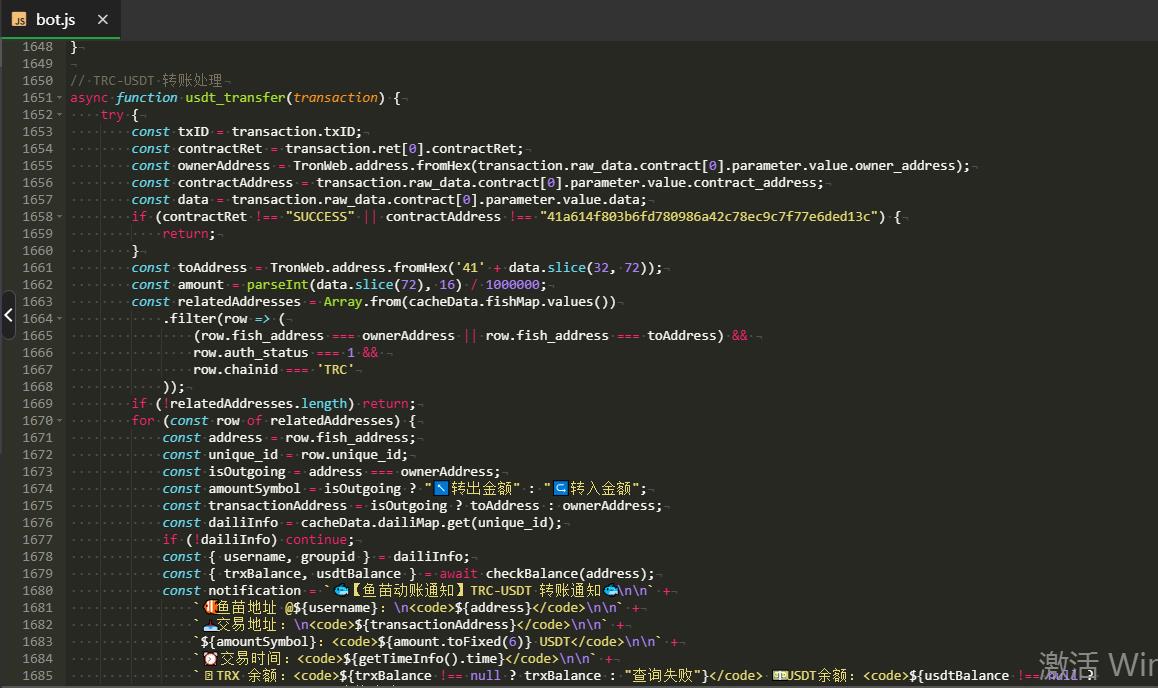Click line number 1661 in the gutter
Viewport: 1158px width, 688px height.
(37, 268)
